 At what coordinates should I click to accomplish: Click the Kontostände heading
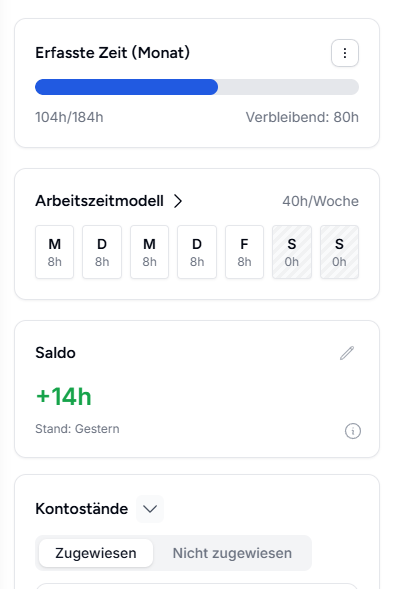[82, 509]
